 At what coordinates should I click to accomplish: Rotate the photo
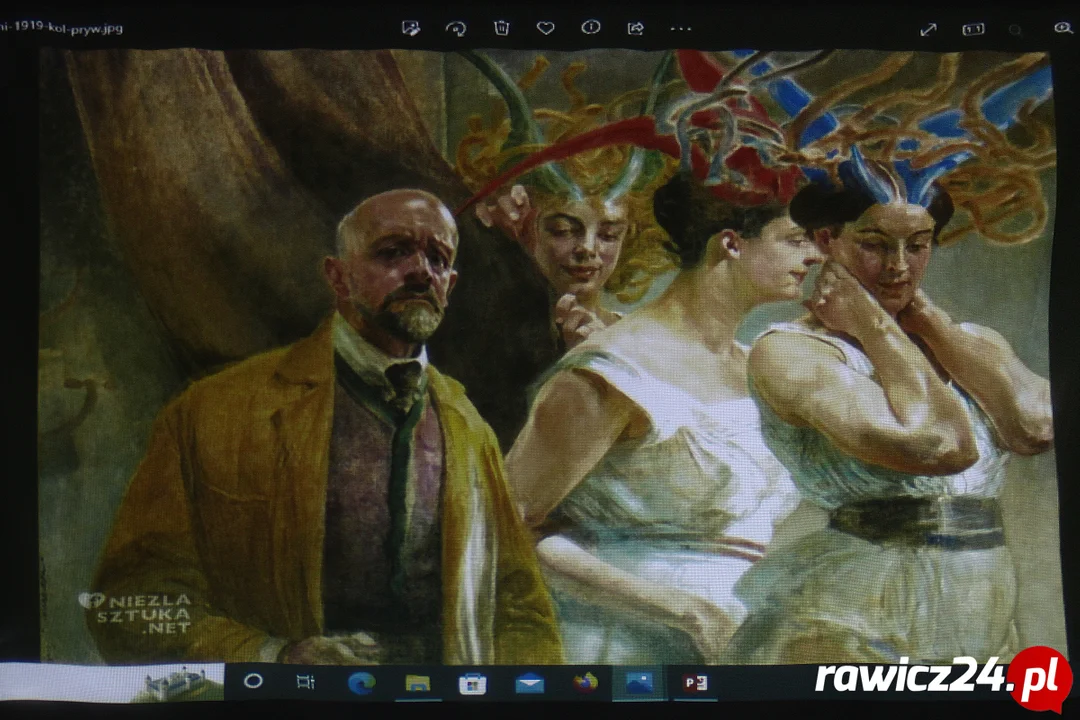pos(455,28)
